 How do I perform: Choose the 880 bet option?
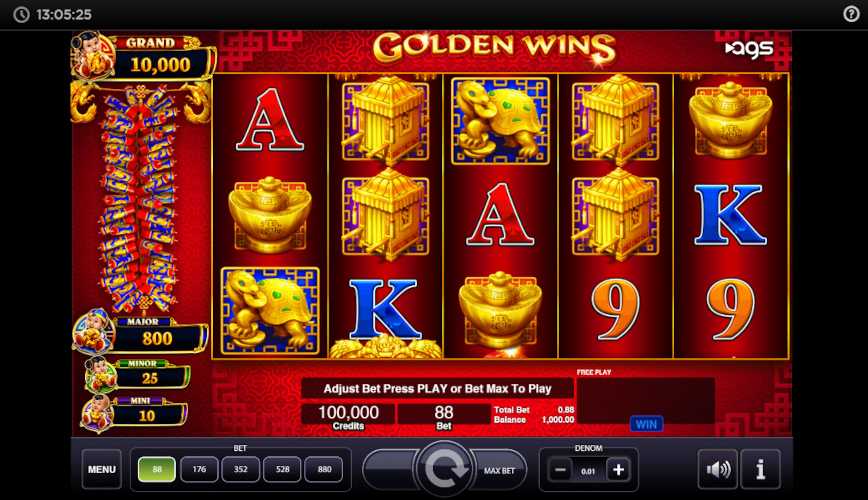(324, 470)
